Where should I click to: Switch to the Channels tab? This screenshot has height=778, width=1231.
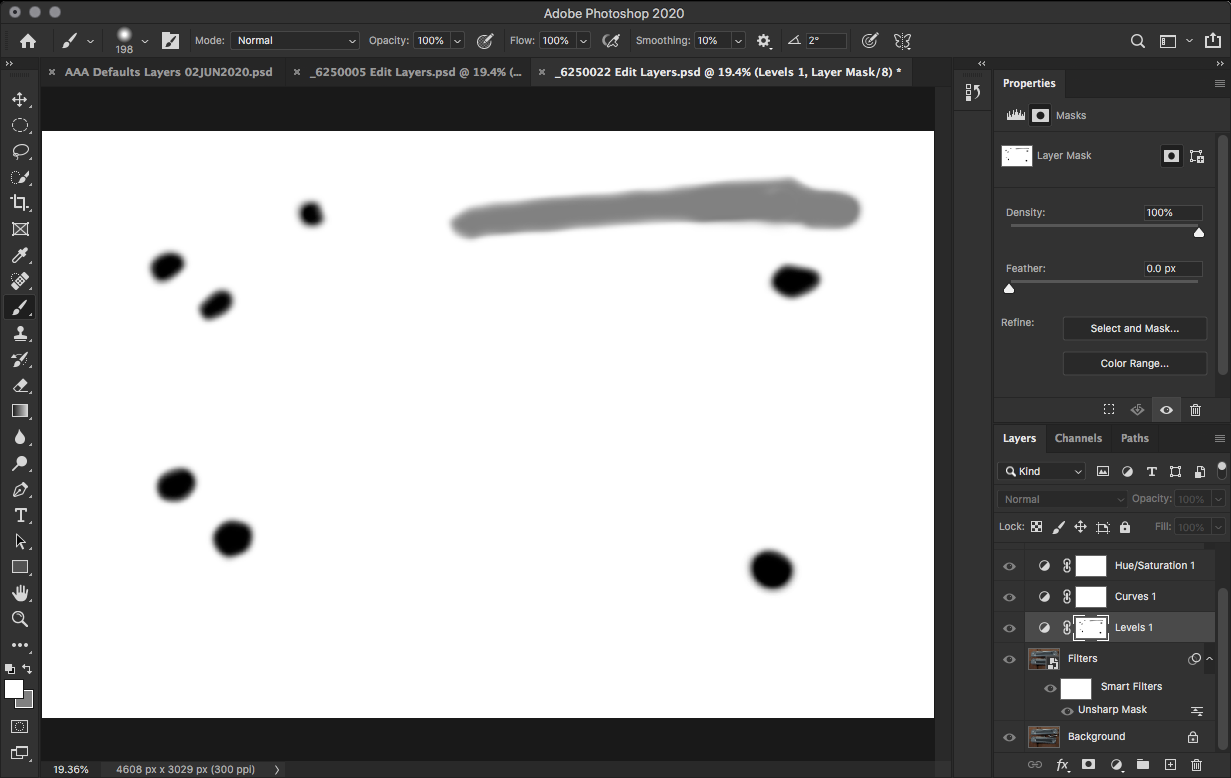1078,438
